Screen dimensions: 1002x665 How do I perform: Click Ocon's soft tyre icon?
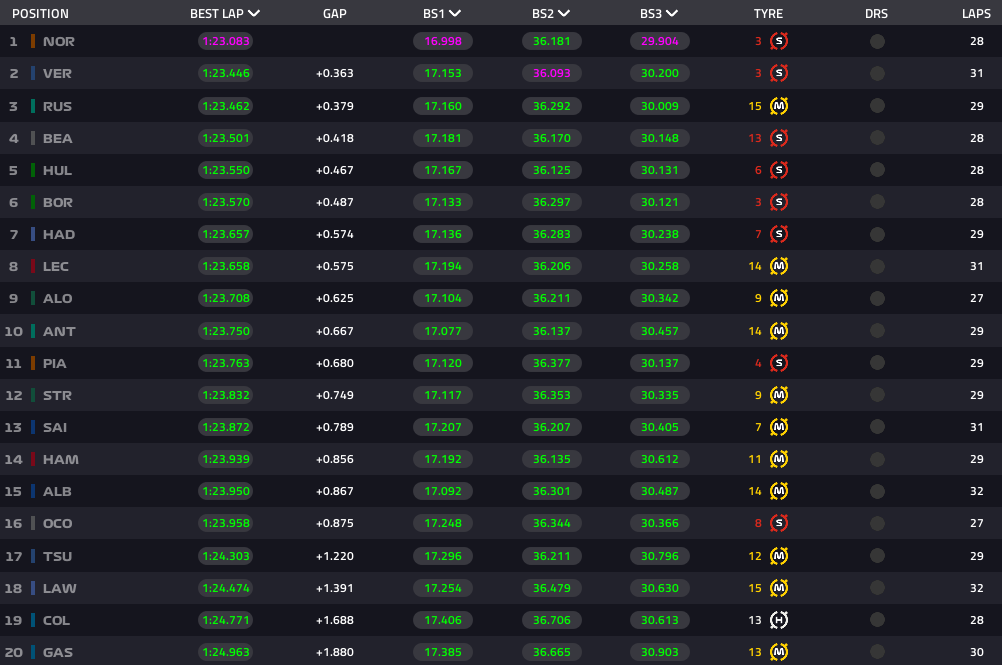780,523
